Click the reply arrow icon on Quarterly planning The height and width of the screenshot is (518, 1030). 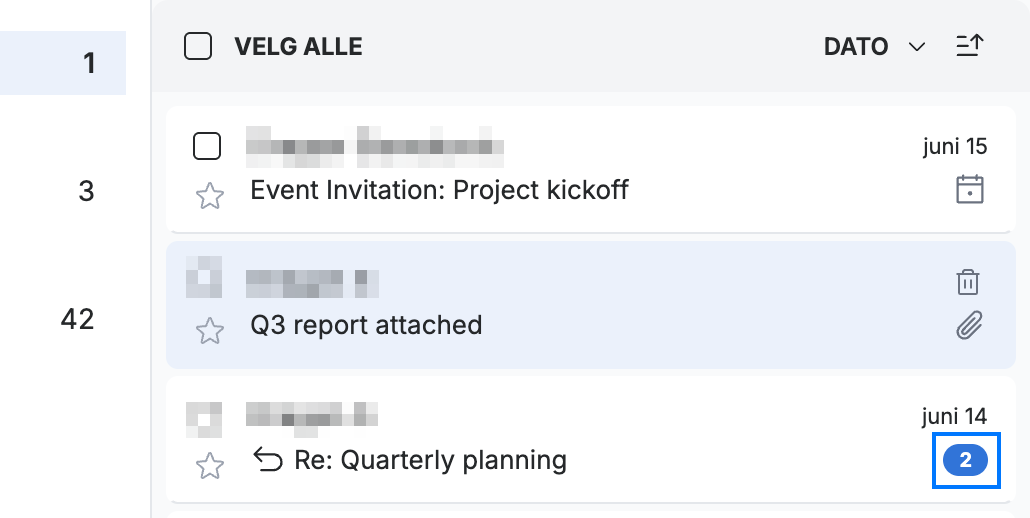[x=267, y=460]
